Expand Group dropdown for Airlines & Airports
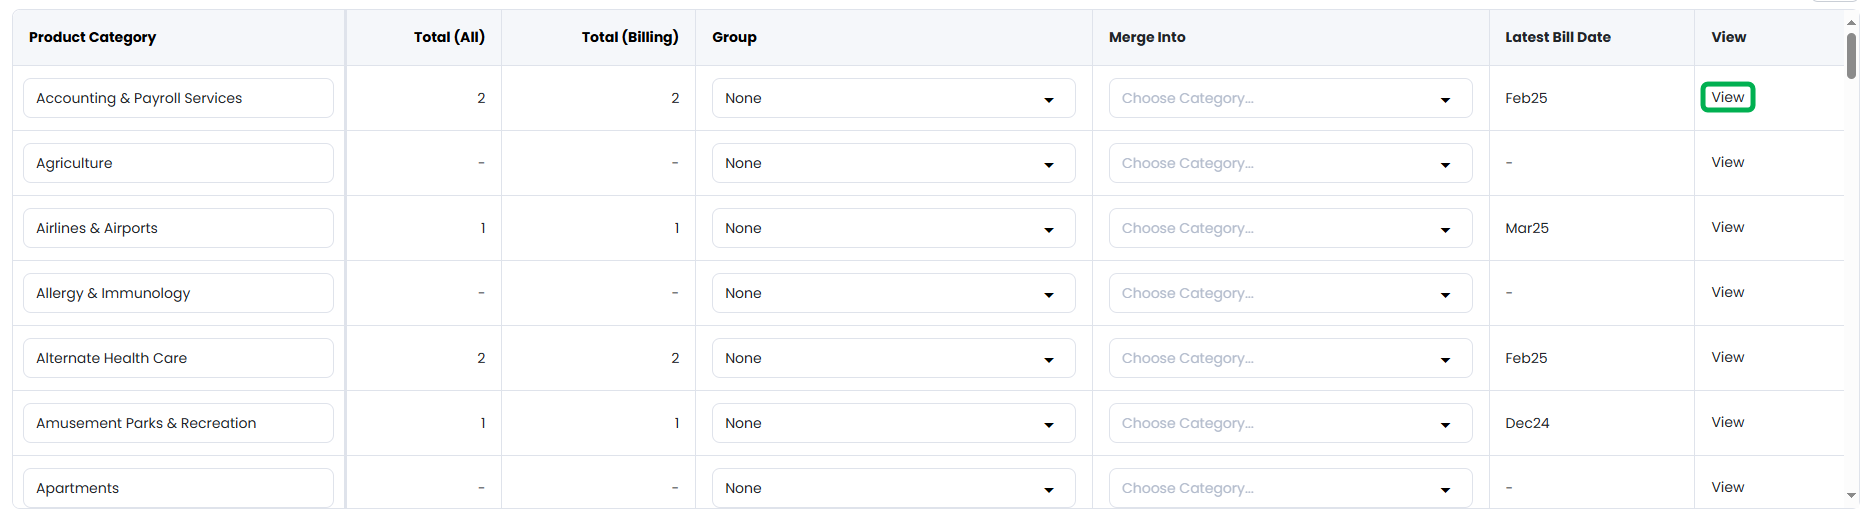The image size is (1863, 511). [x=893, y=228]
